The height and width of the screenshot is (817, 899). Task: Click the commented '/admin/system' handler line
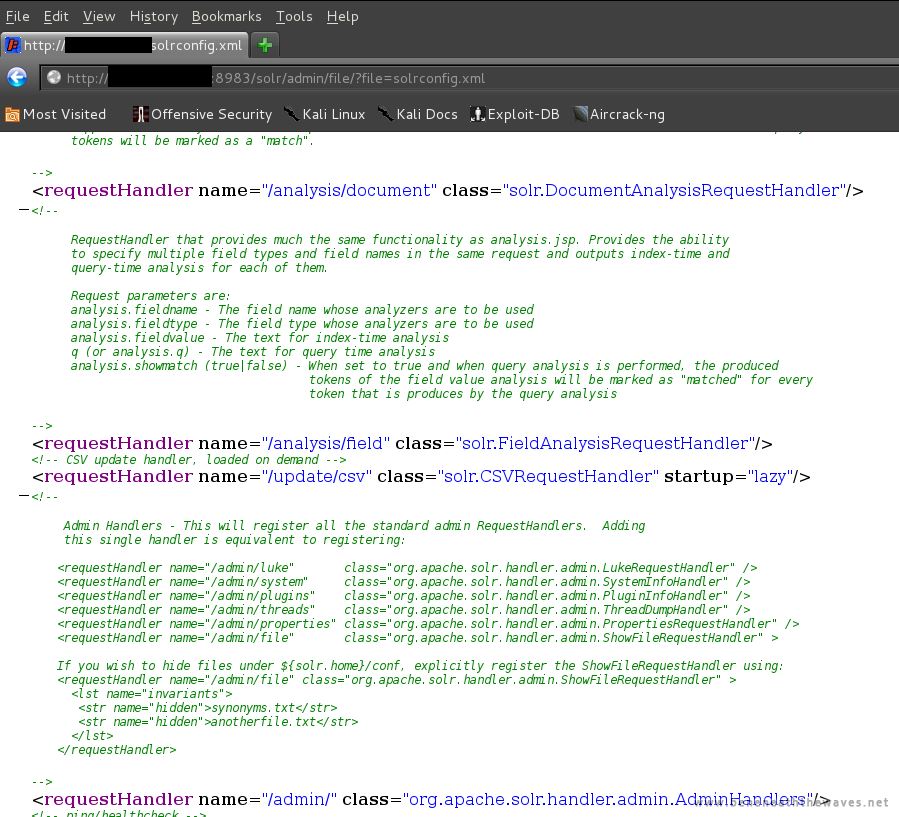tap(404, 582)
